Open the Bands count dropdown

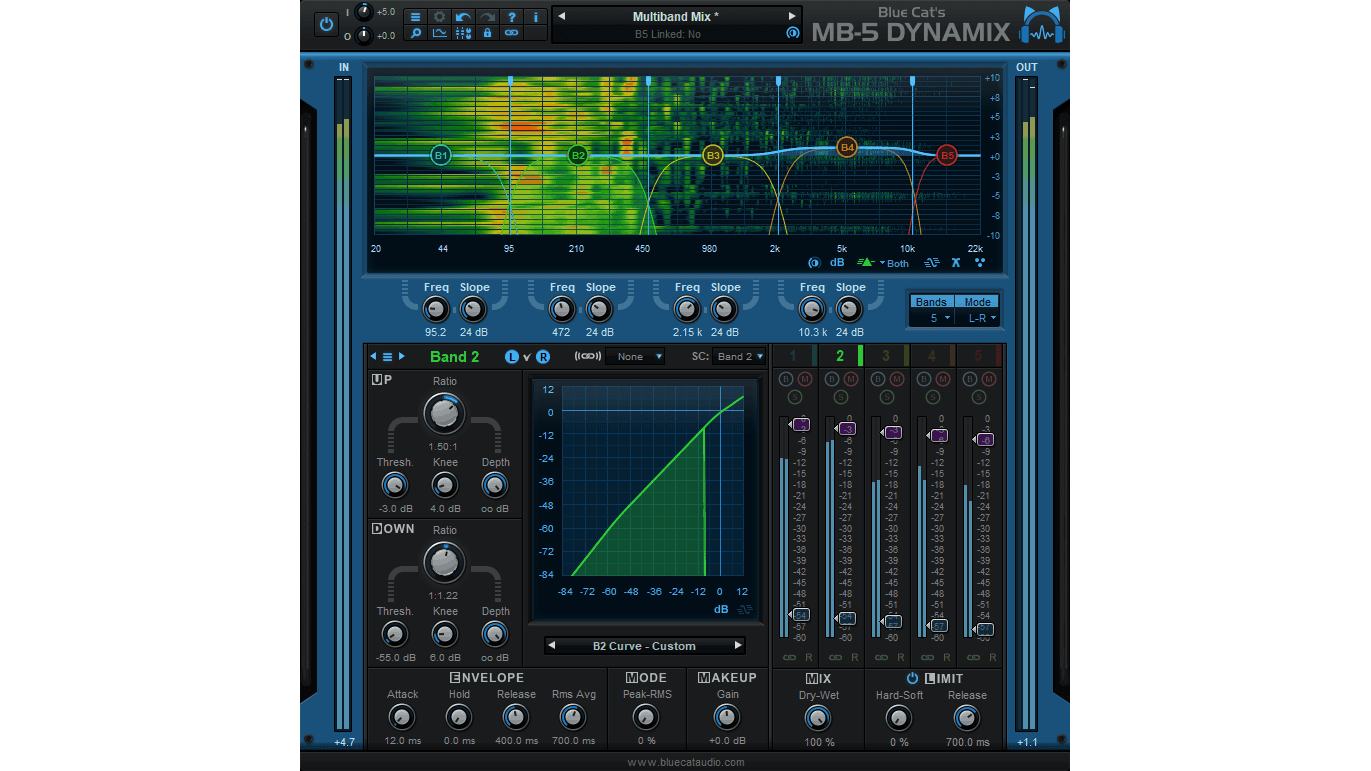932,318
